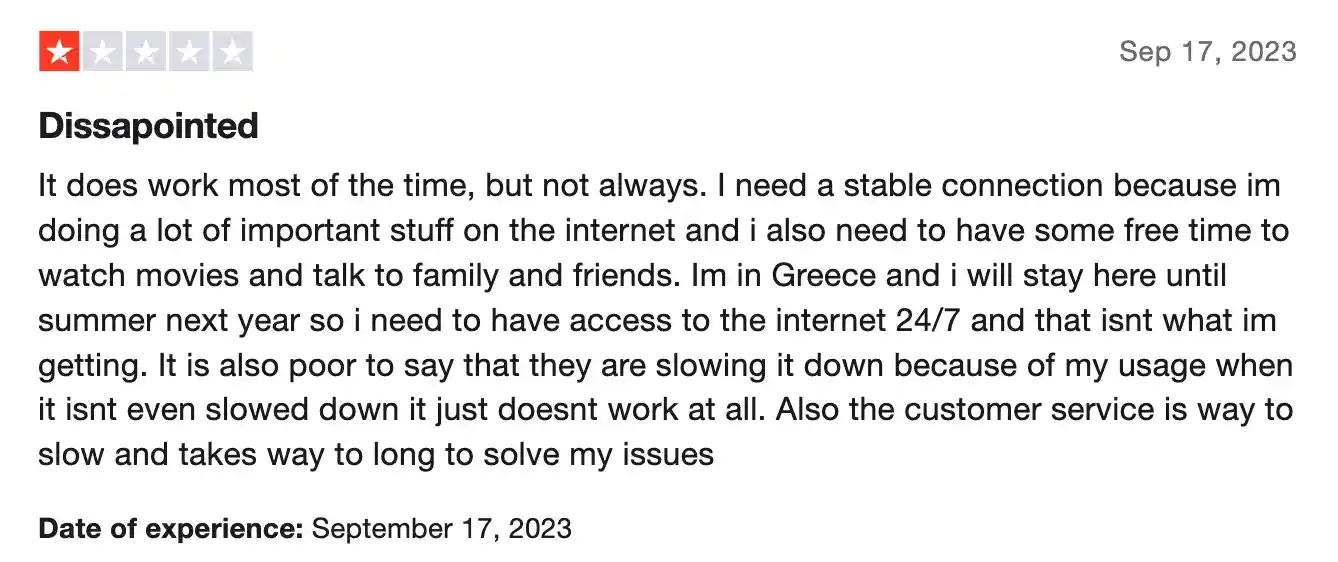Open the review dated Sep 17, 2023
The image size is (1338, 562).
1207,51
